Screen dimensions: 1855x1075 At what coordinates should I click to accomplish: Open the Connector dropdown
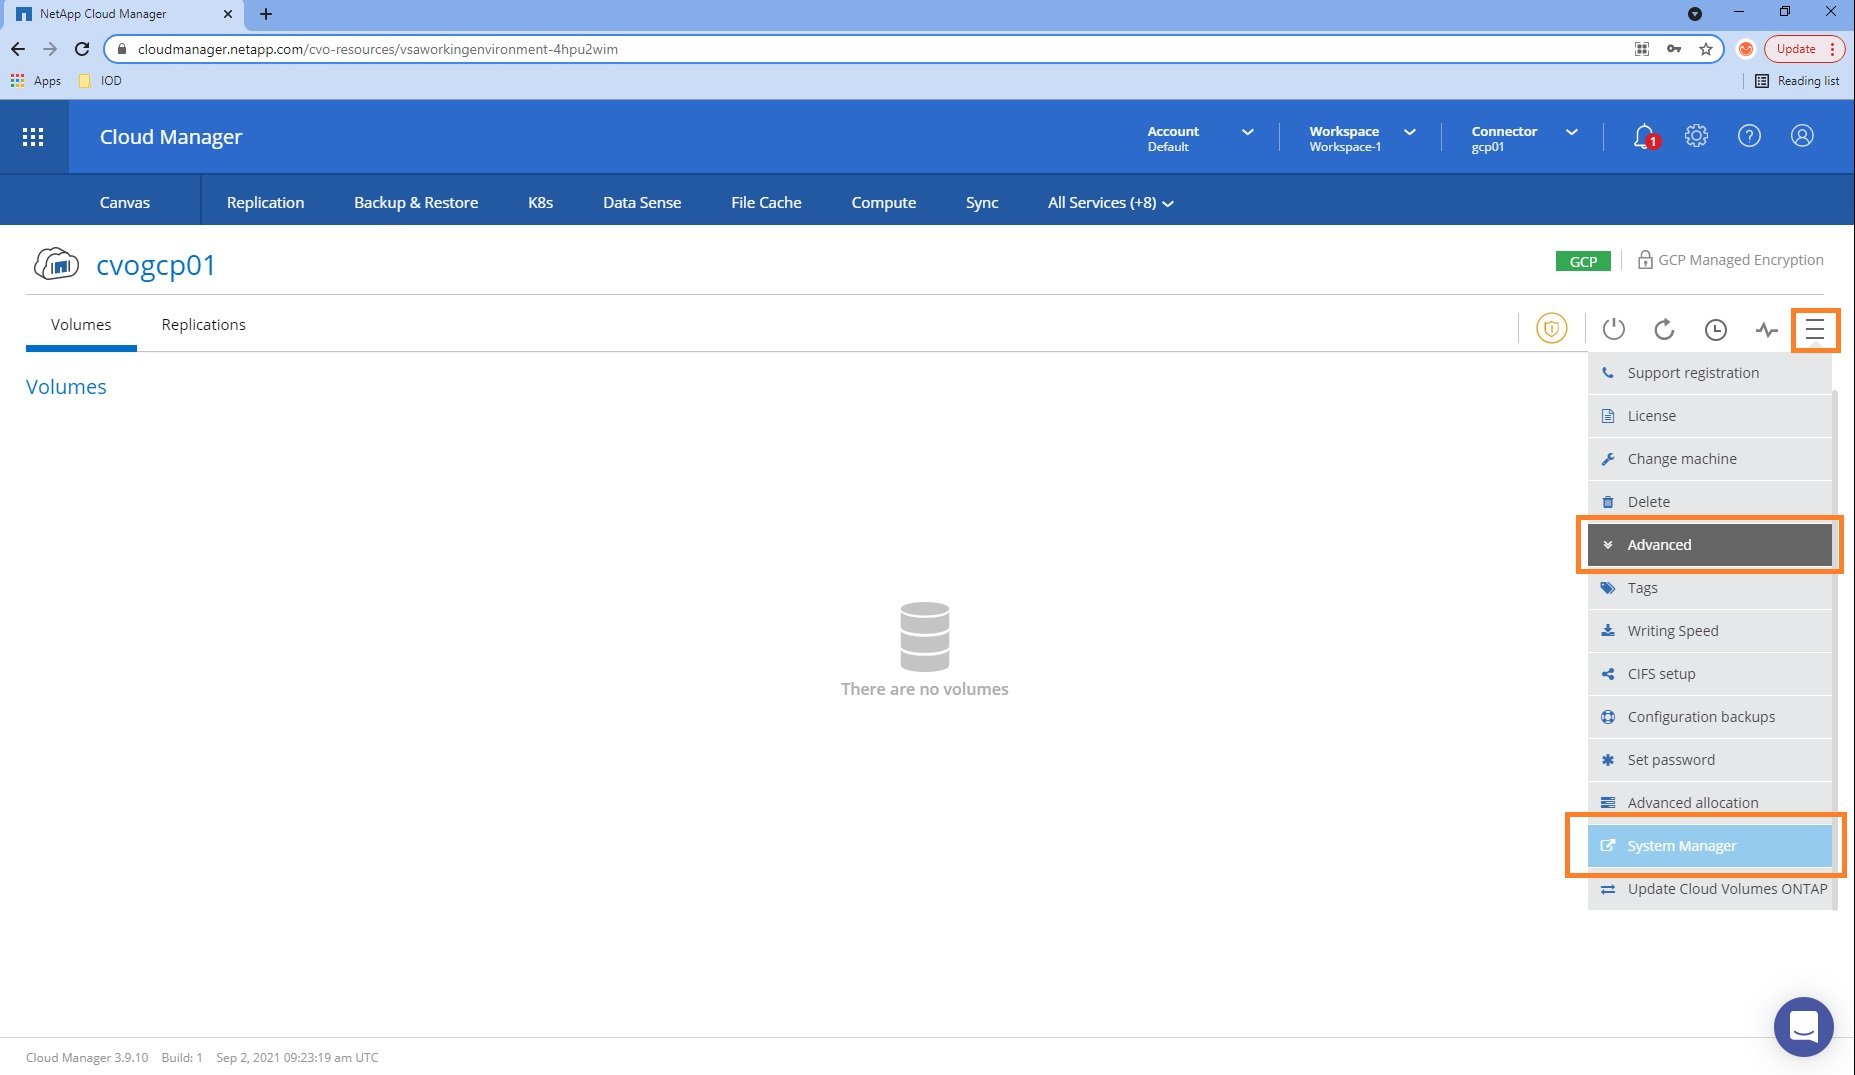(x=1523, y=138)
